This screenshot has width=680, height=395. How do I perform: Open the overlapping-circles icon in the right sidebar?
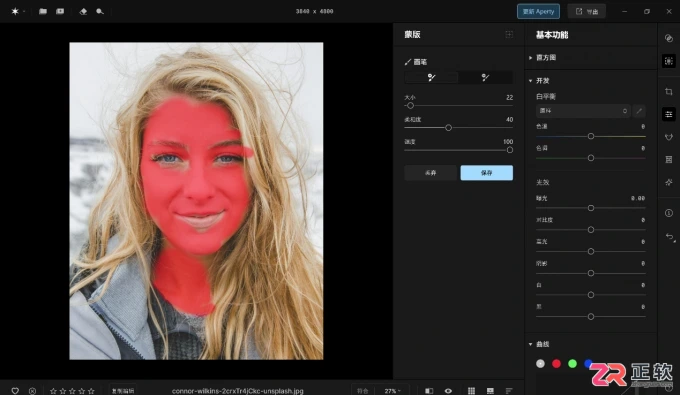(x=669, y=38)
